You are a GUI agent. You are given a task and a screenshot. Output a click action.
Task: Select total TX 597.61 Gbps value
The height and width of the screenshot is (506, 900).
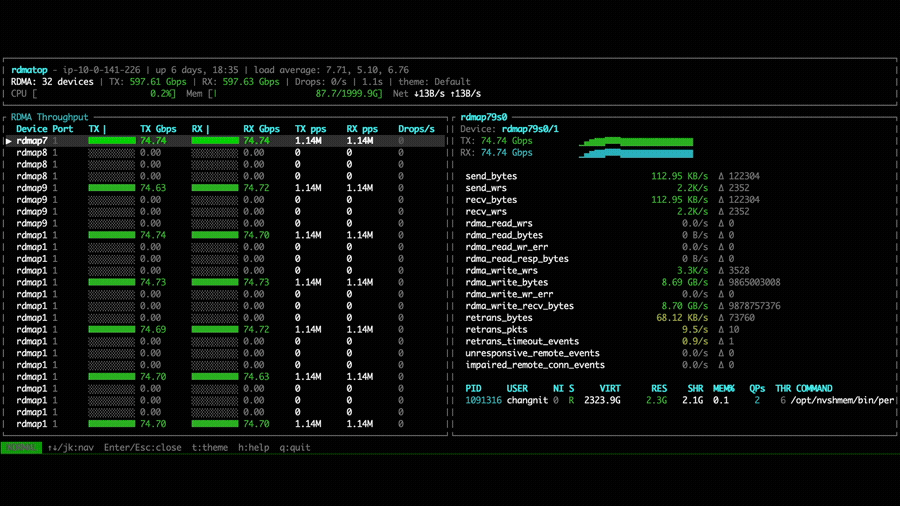coord(158,82)
